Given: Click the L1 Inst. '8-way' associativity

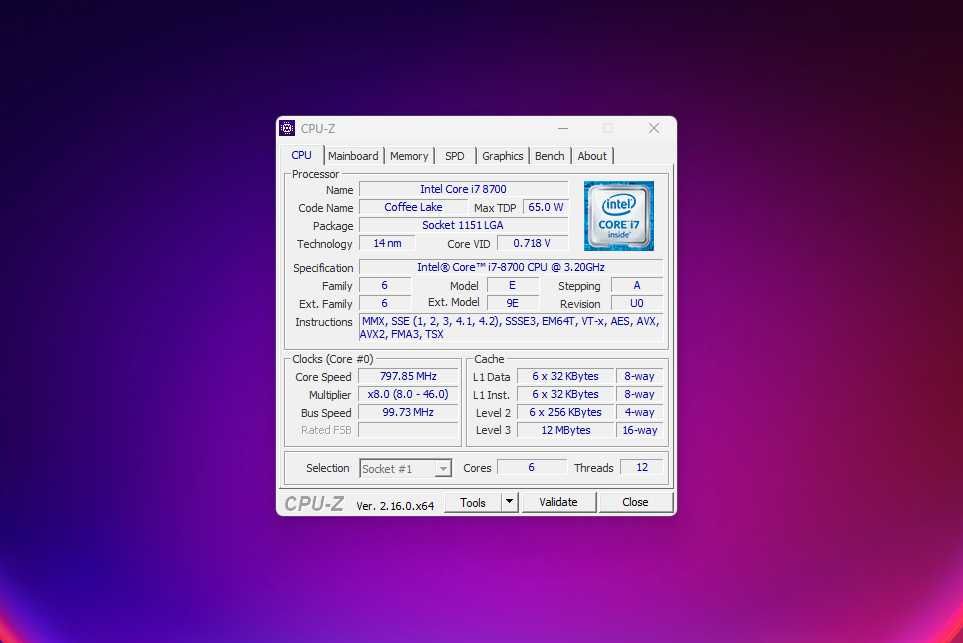Looking at the screenshot, I should point(639,394).
